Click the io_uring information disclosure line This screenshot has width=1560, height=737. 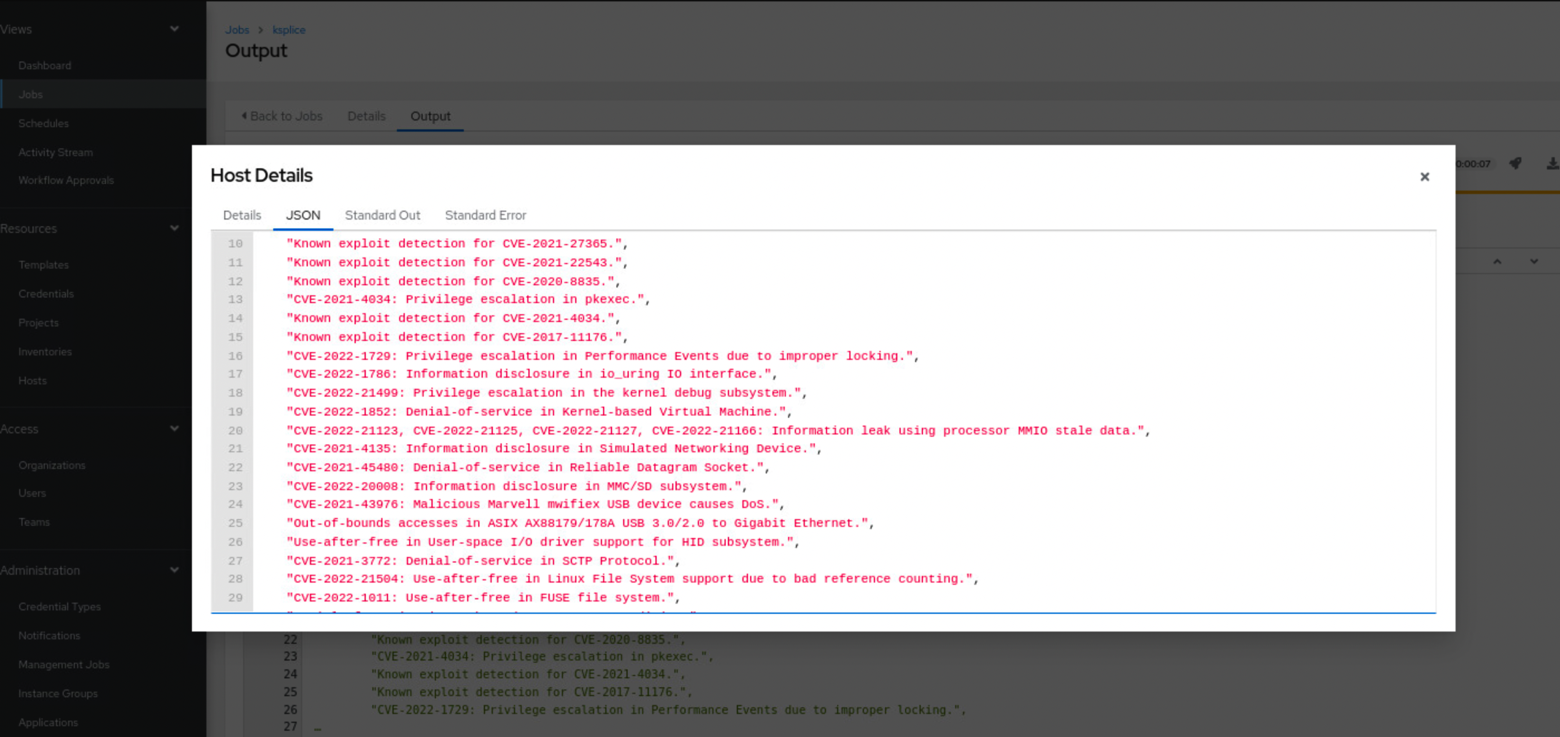pos(532,375)
